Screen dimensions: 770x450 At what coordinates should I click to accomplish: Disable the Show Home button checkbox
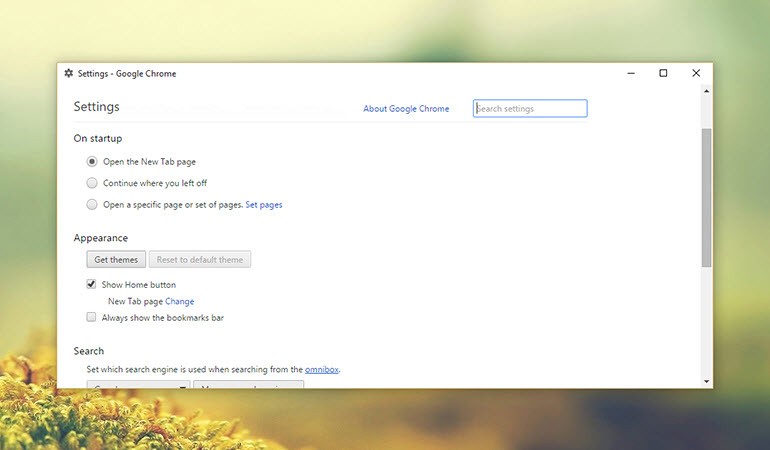tap(92, 285)
